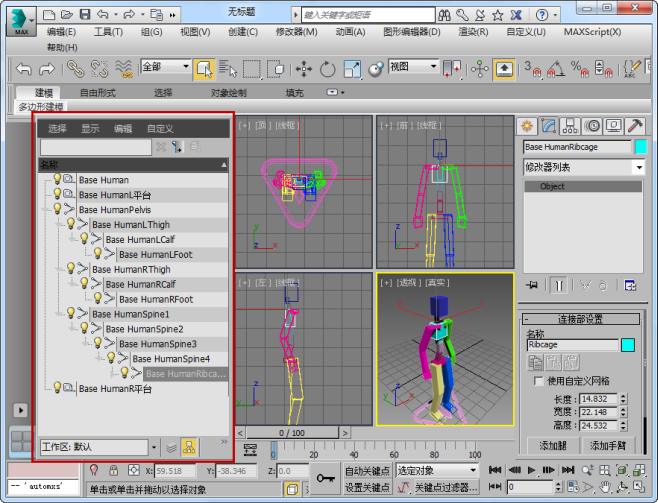Toggle the 3D Snaps button
Screen dimensions: 658x503
(532, 69)
